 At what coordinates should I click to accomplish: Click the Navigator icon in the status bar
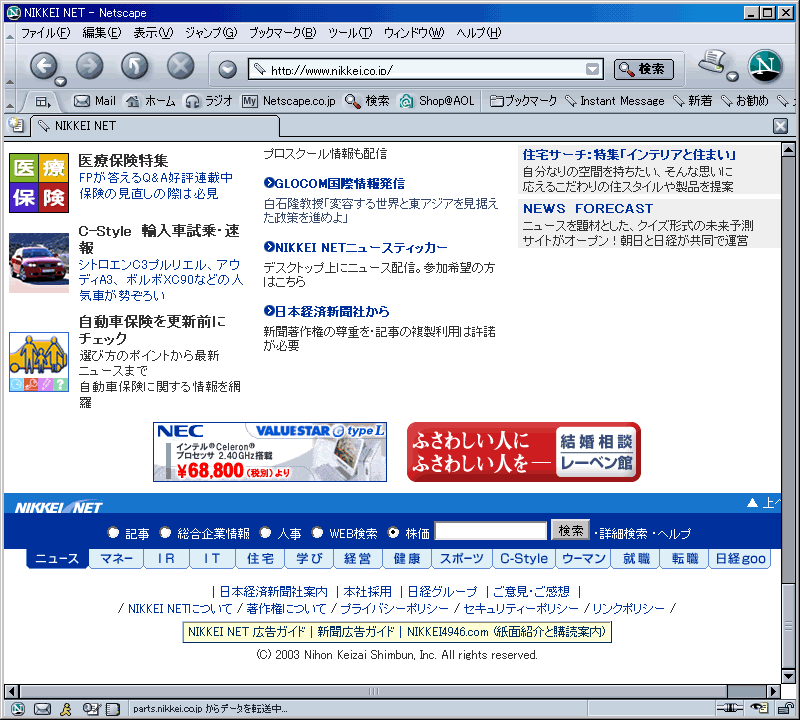(x=18, y=708)
